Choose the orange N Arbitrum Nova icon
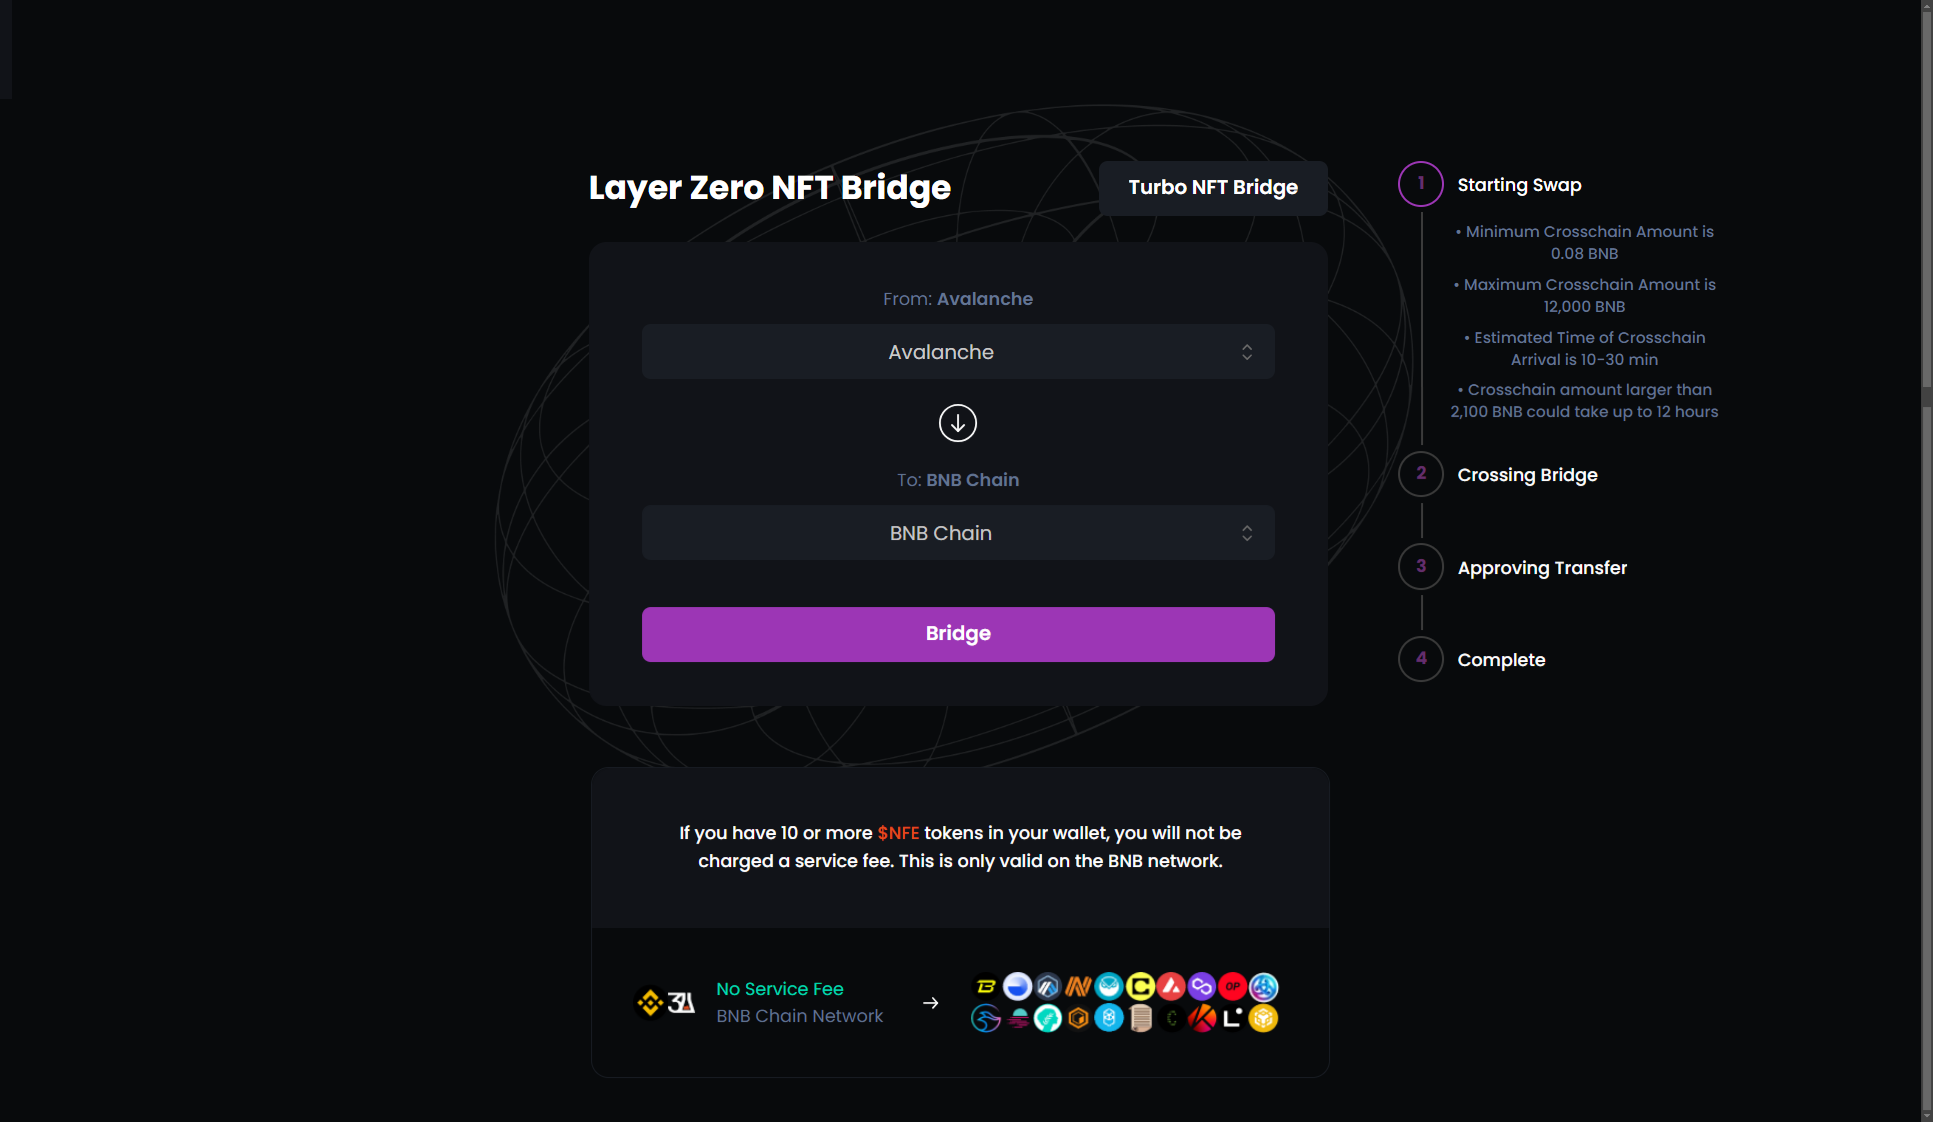Viewport: 1933px width, 1122px height. (1078, 987)
